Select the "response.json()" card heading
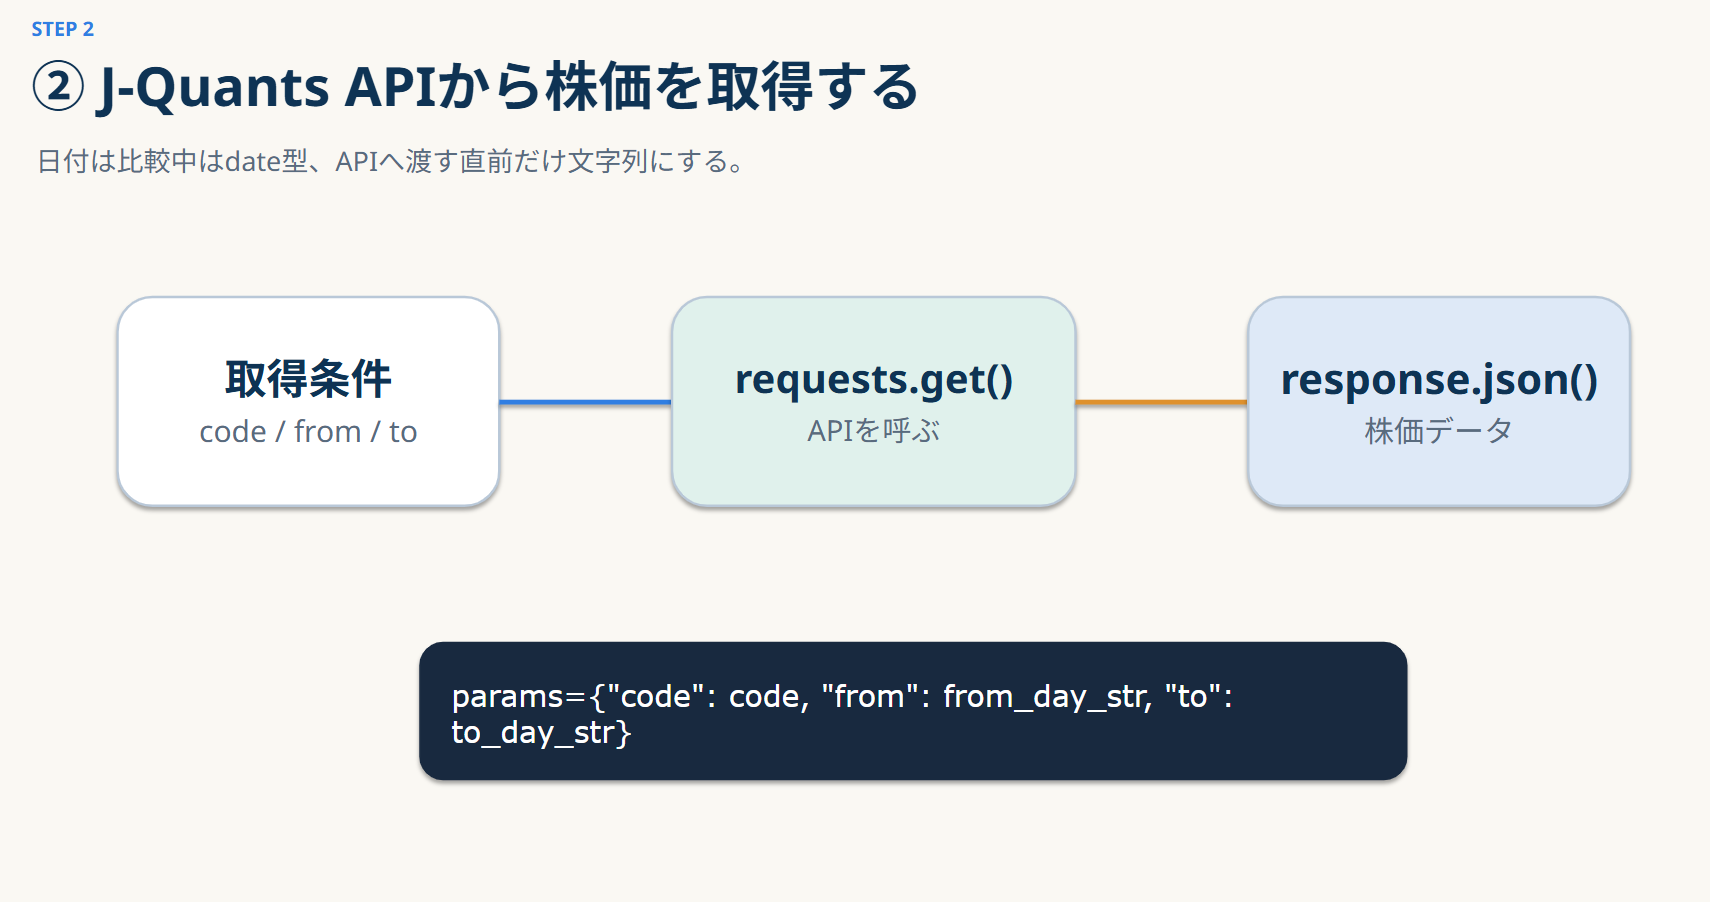1710x902 pixels. (x=1439, y=380)
